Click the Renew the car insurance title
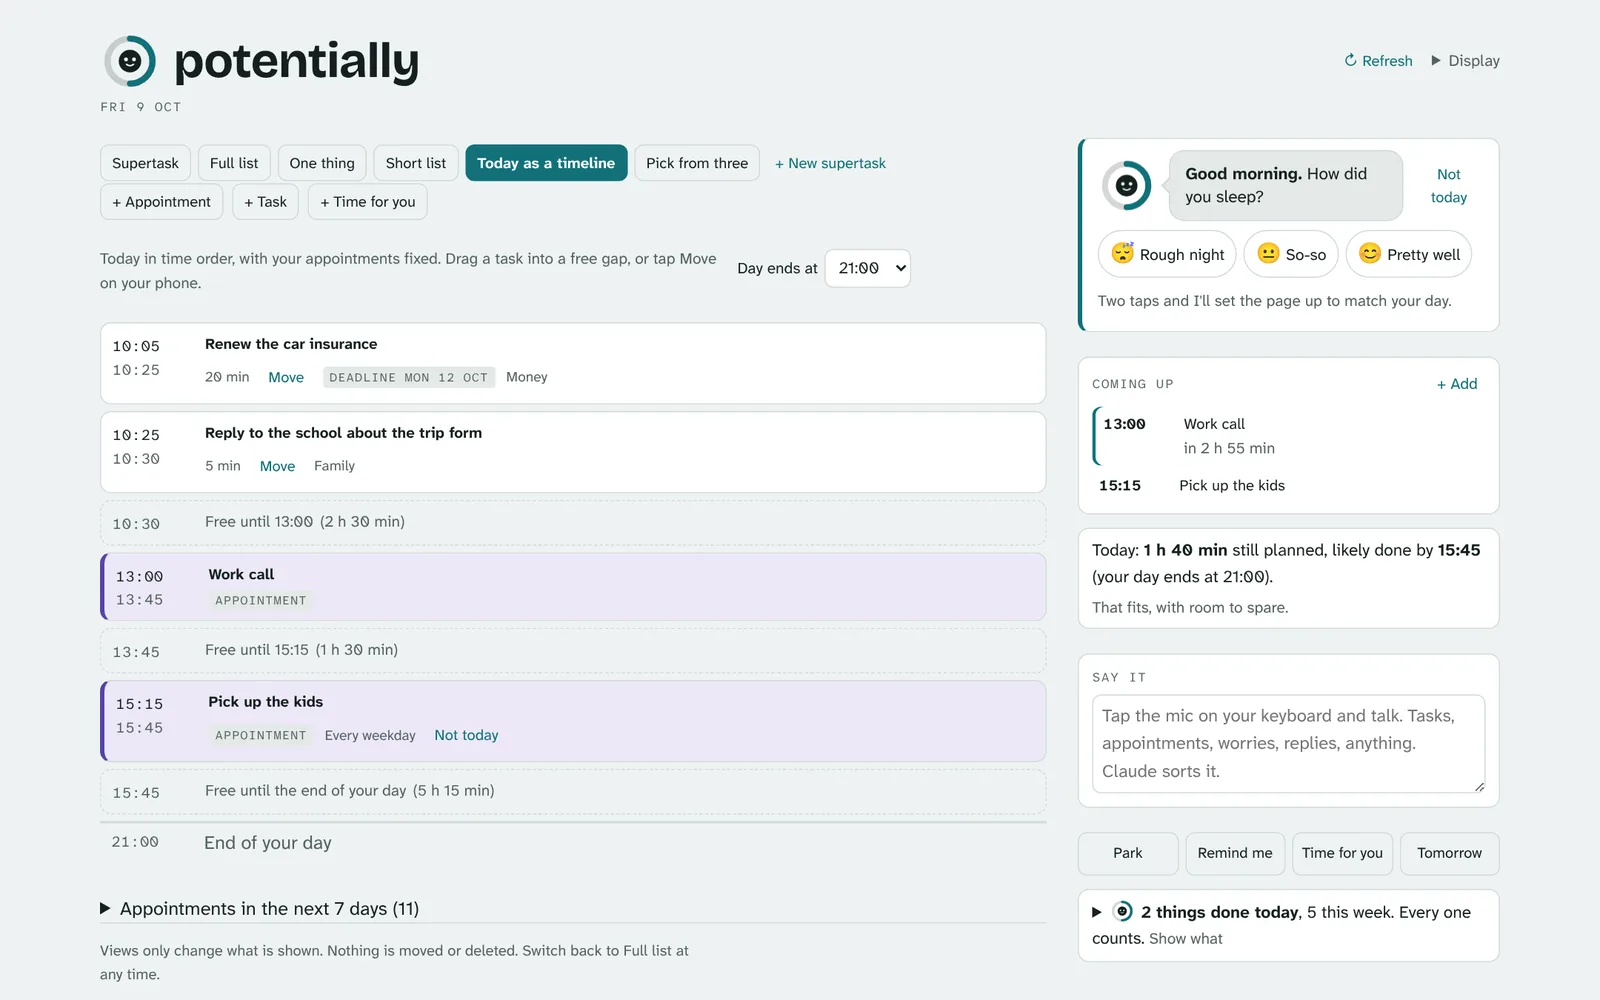The height and width of the screenshot is (1000, 1600). [x=291, y=344]
